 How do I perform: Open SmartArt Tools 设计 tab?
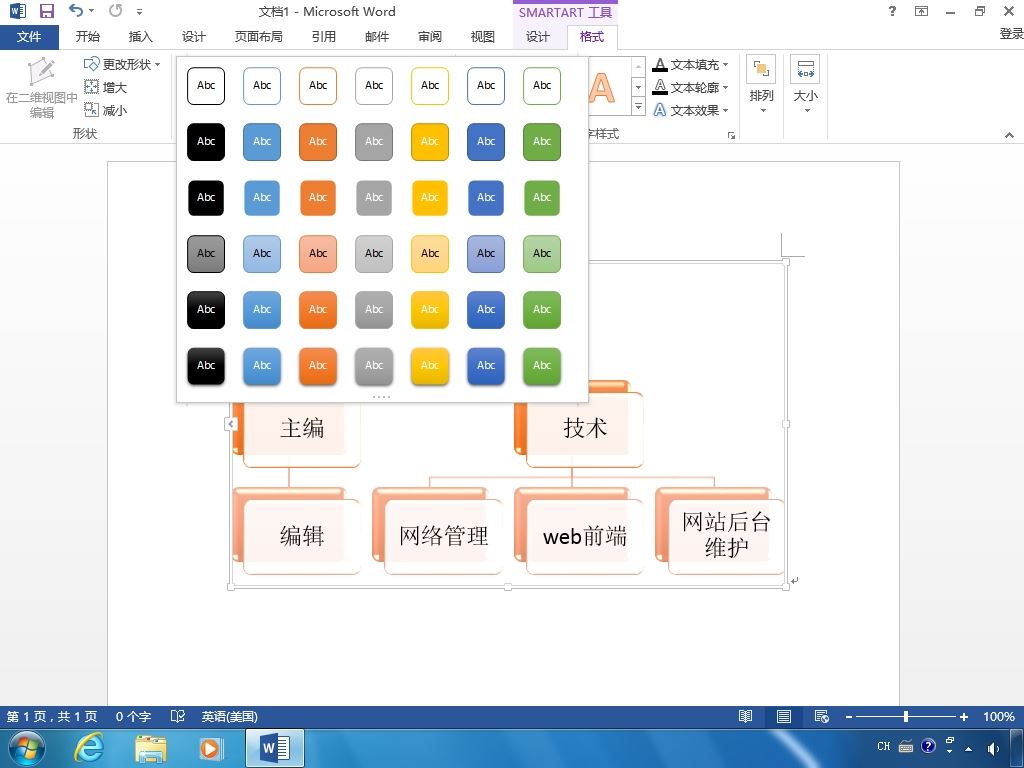[537, 37]
